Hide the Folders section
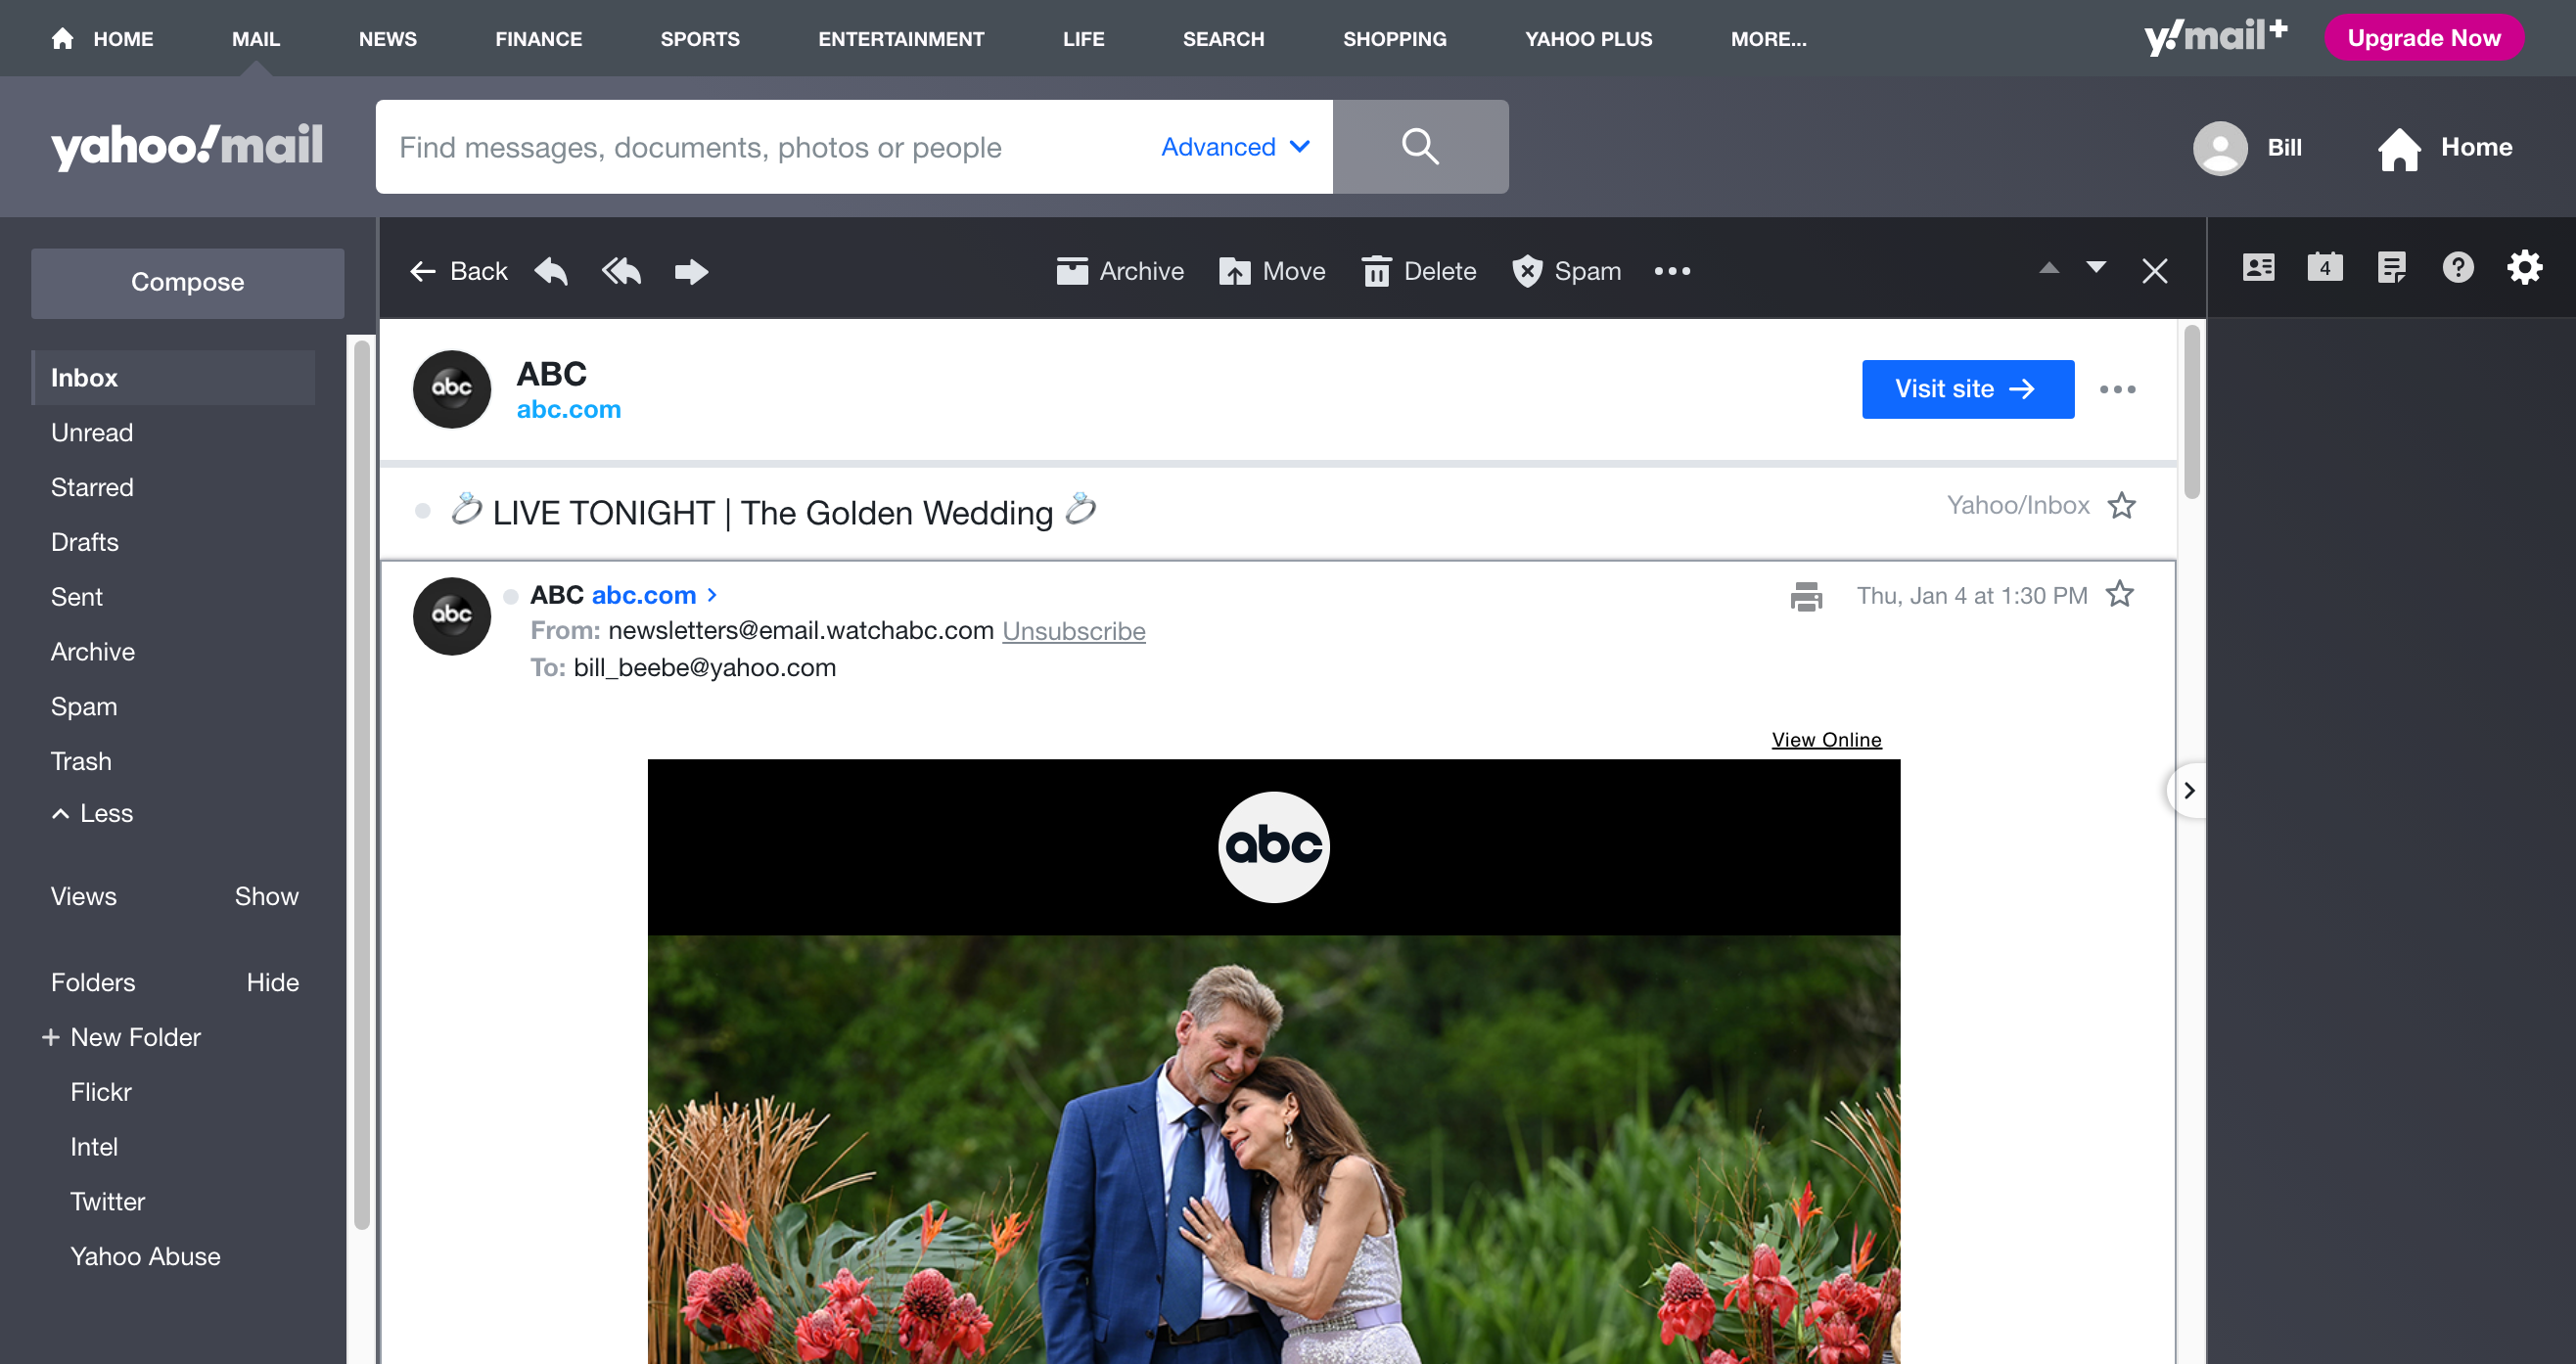The image size is (2576, 1364). pyautogui.click(x=272, y=982)
